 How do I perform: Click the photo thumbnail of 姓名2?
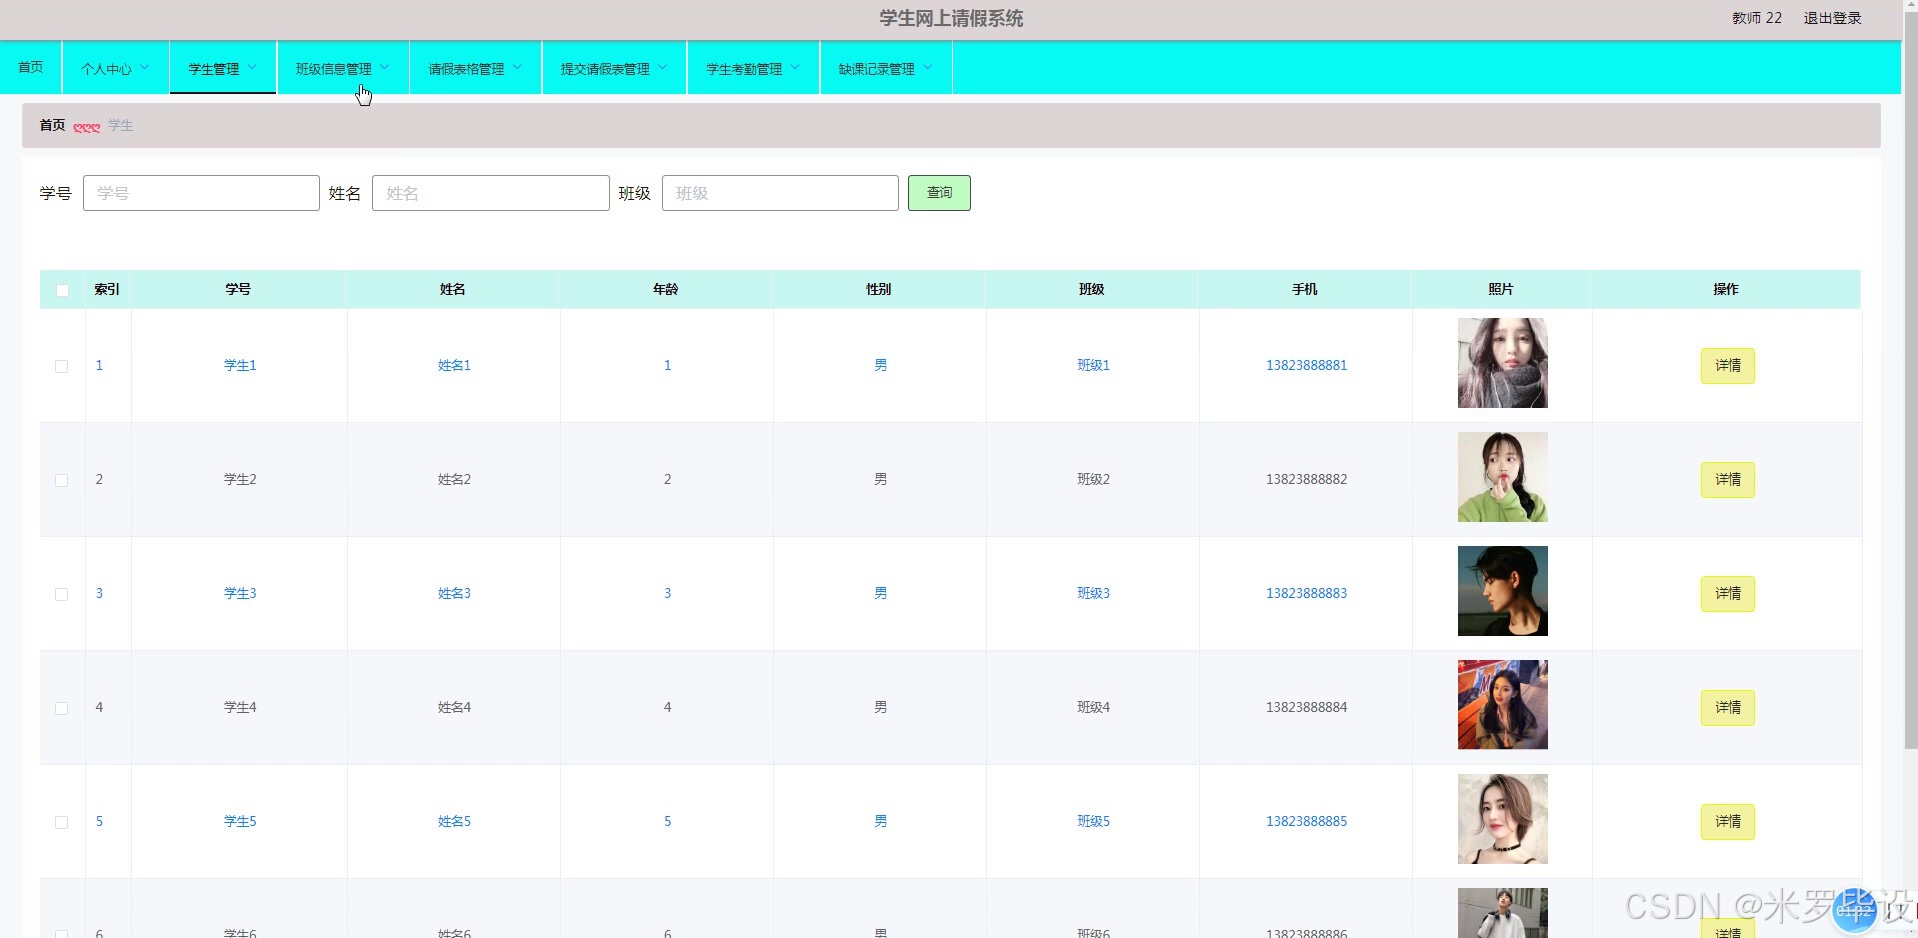click(x=1502, y=477)
